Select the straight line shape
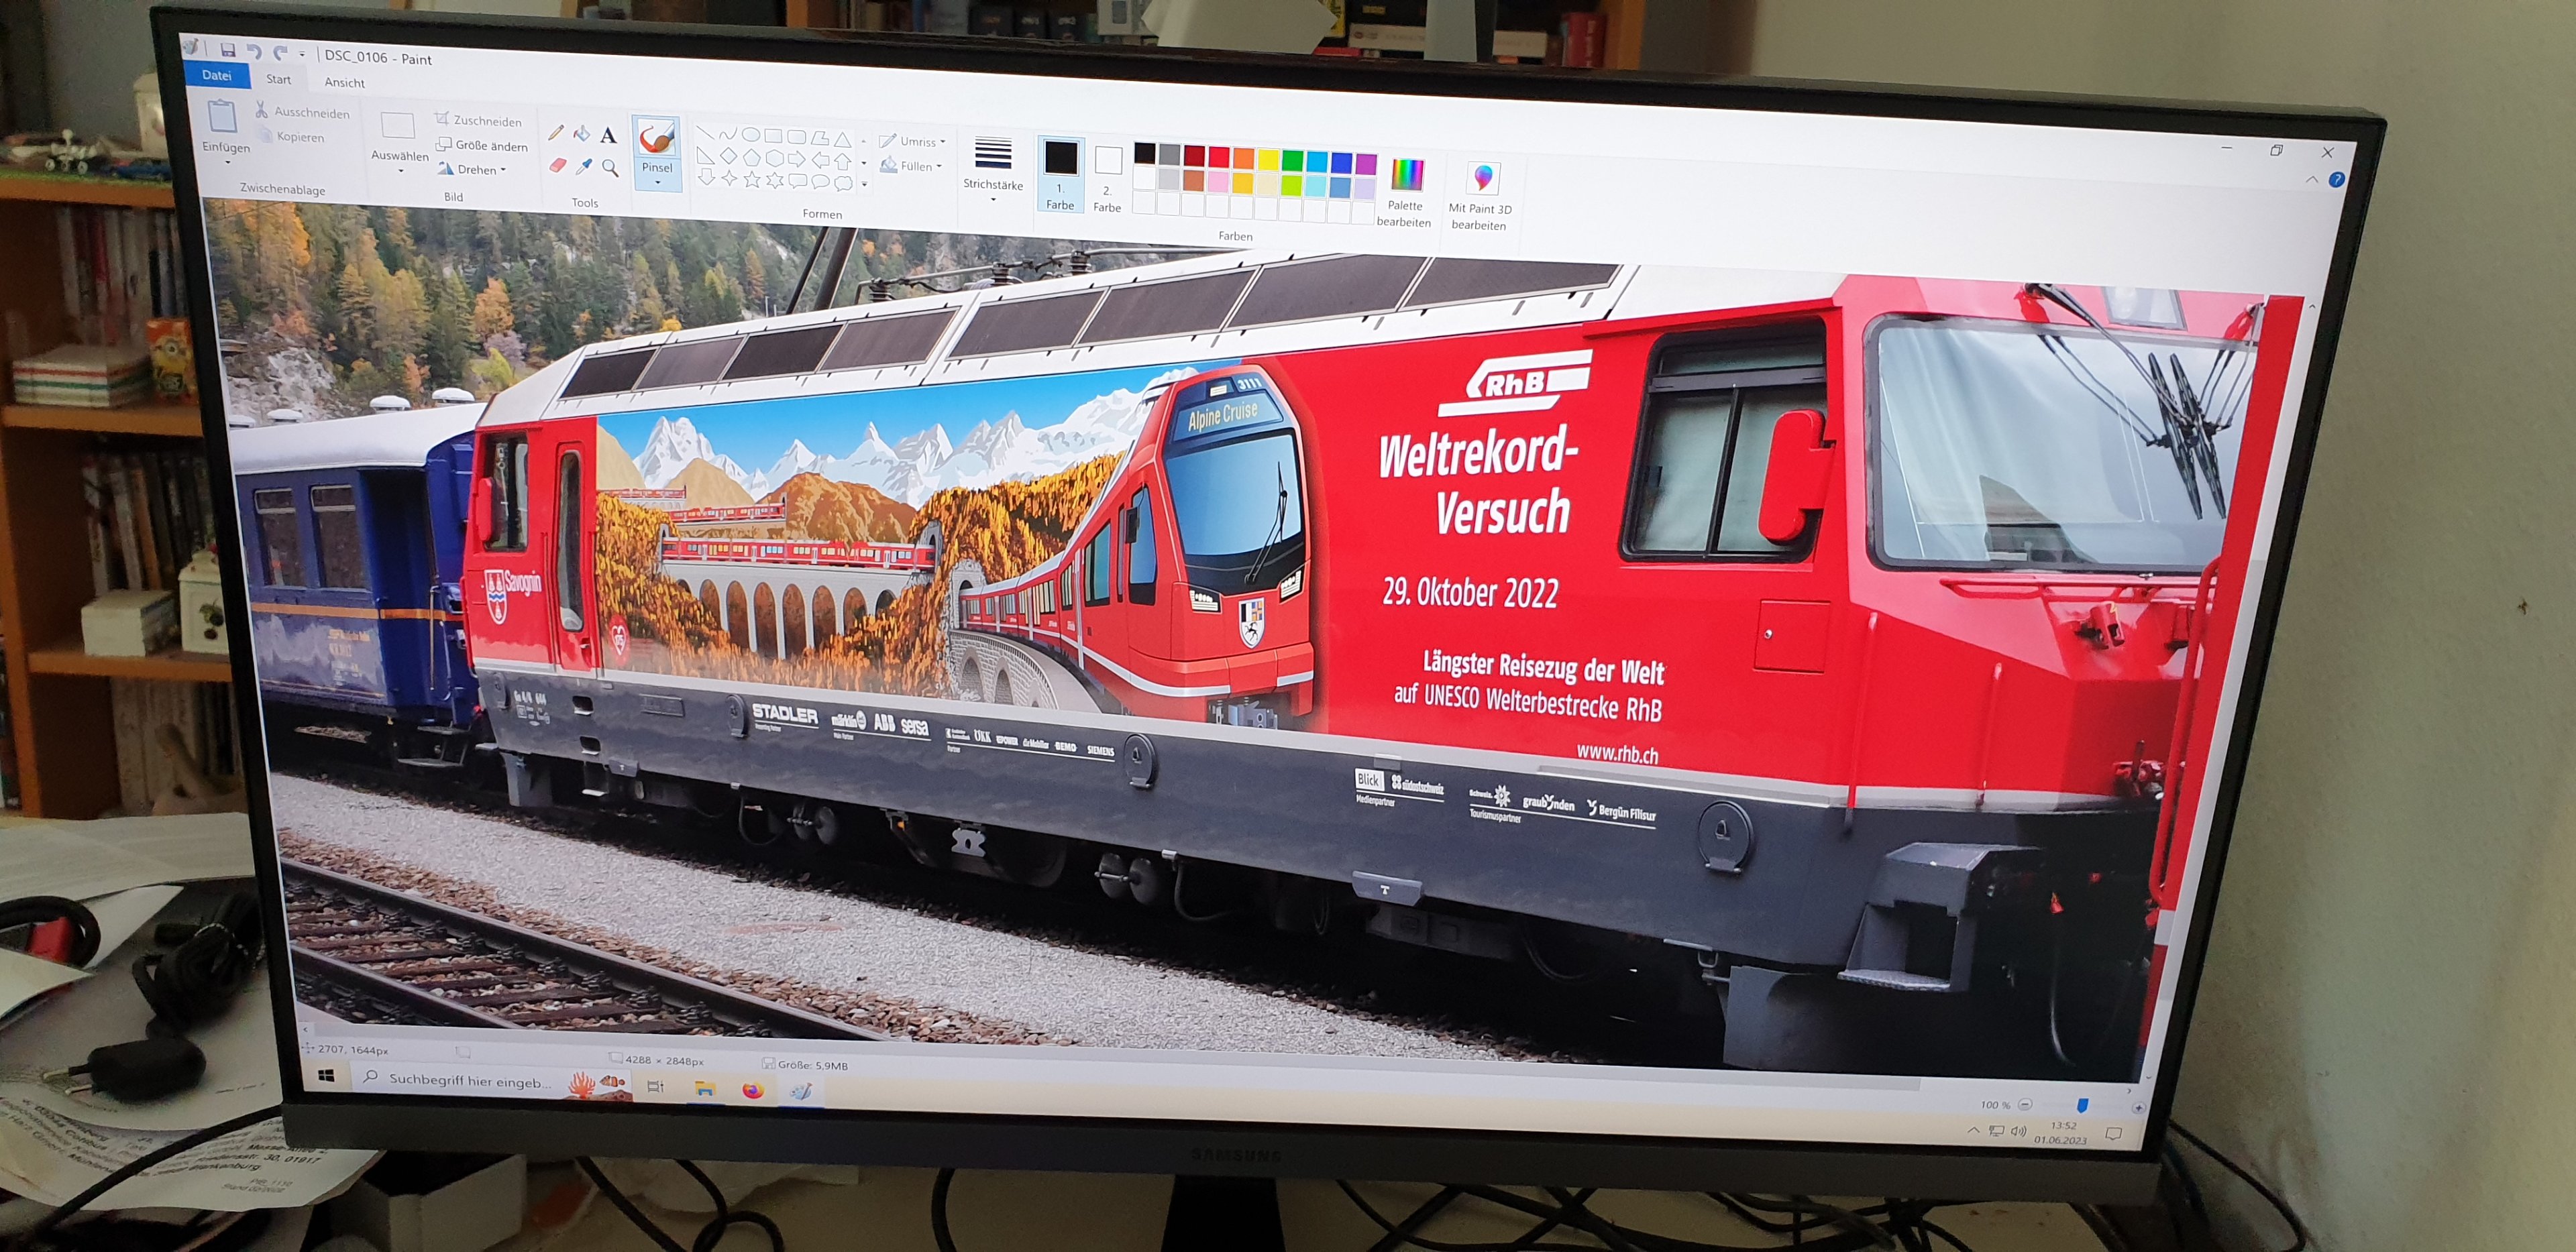This screenshot has height=1252, width=2576. tap(705, 133)
